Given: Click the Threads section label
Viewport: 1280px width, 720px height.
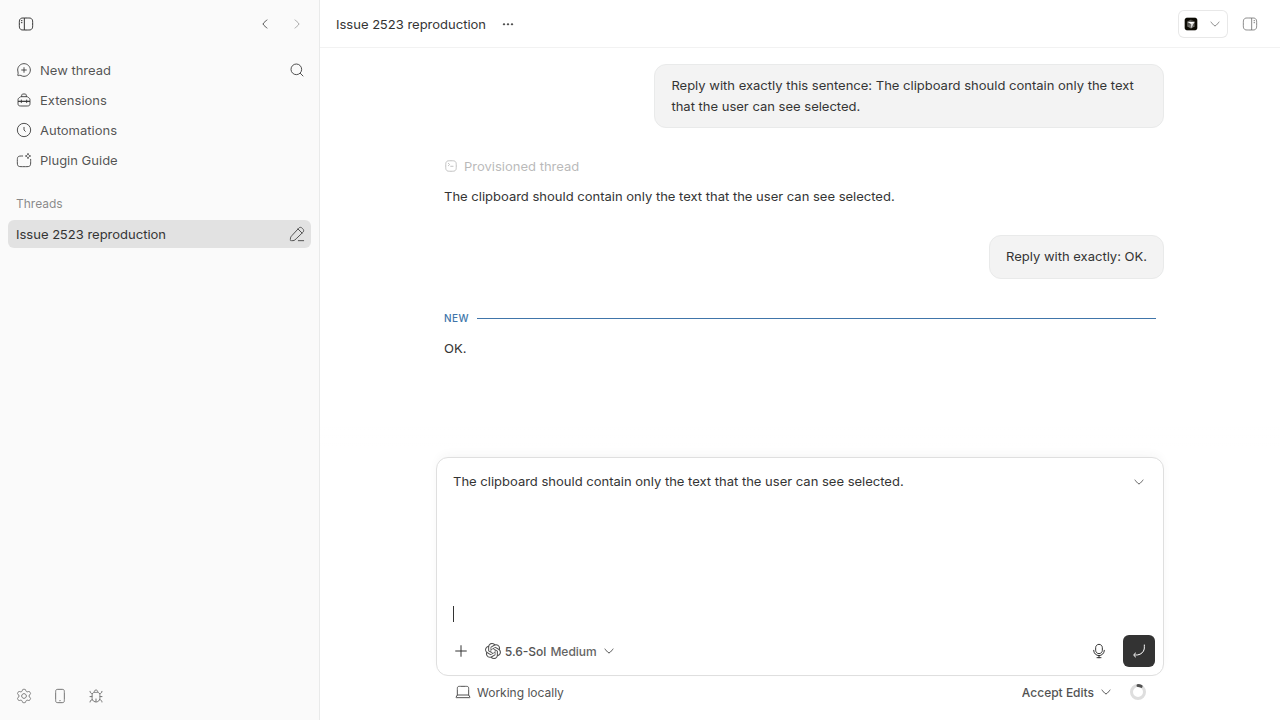Looking at the screenshot, I should (x=39, y=203).
